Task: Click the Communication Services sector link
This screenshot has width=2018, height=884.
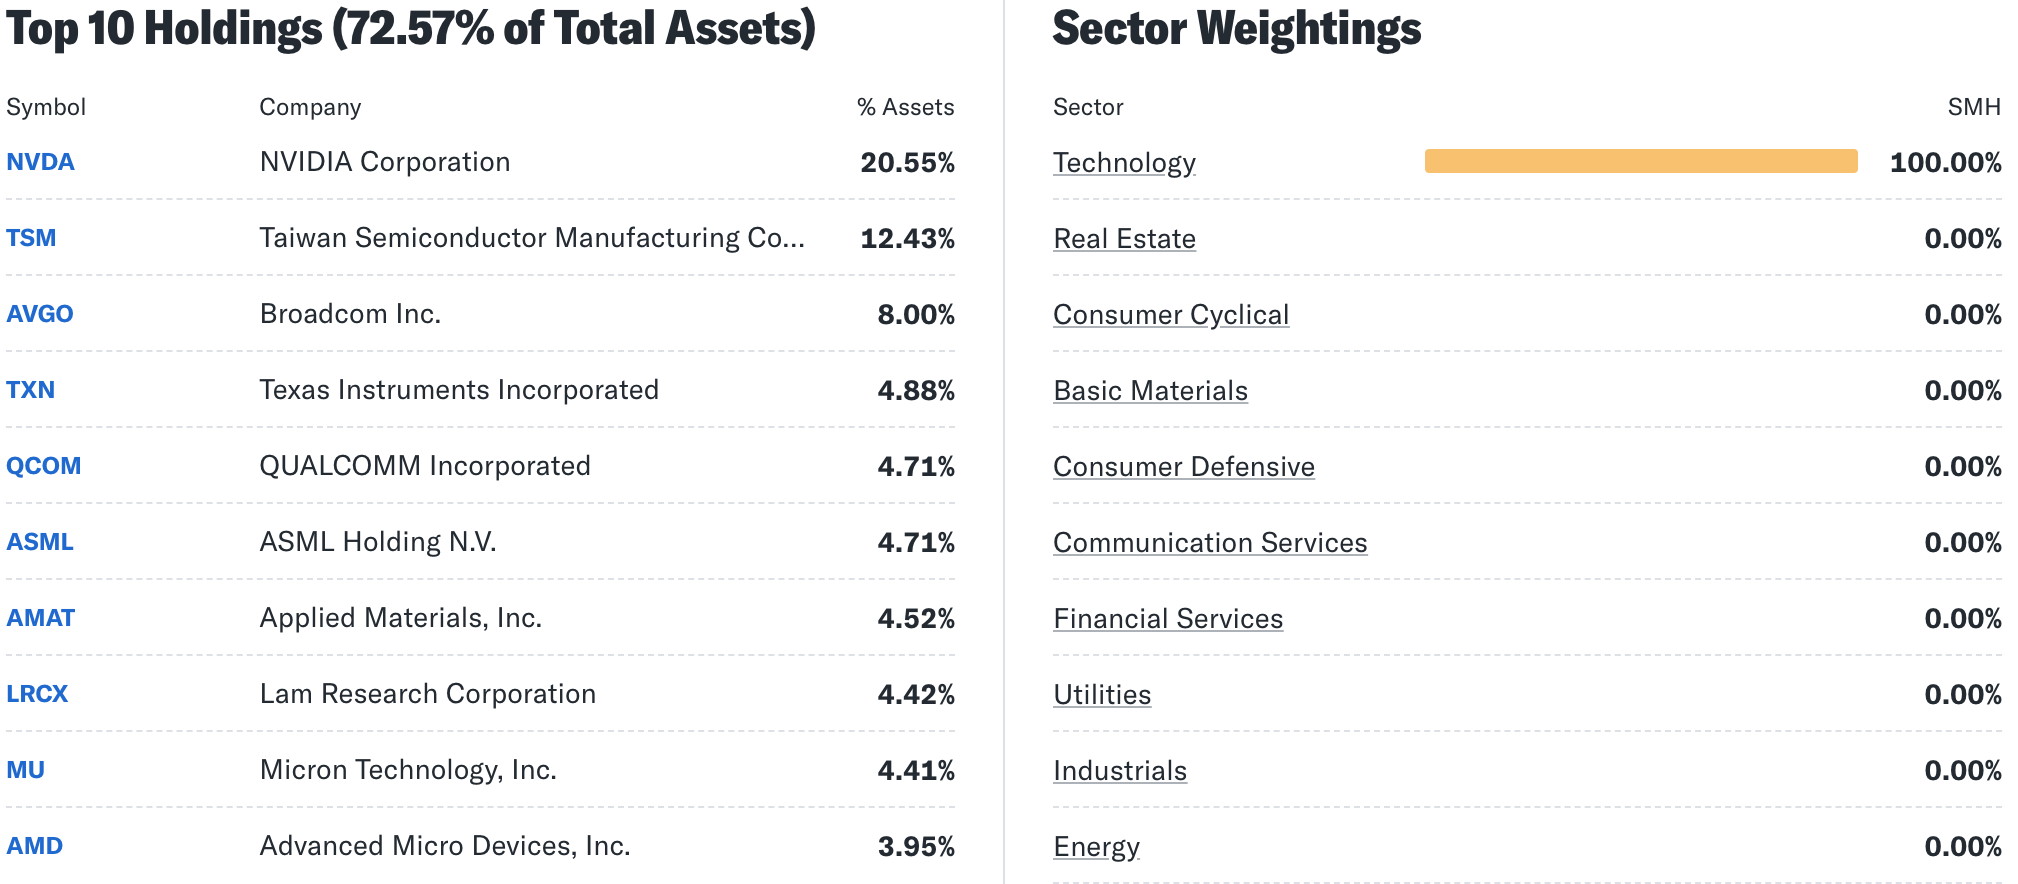Action: click(x=1210, y=543)
